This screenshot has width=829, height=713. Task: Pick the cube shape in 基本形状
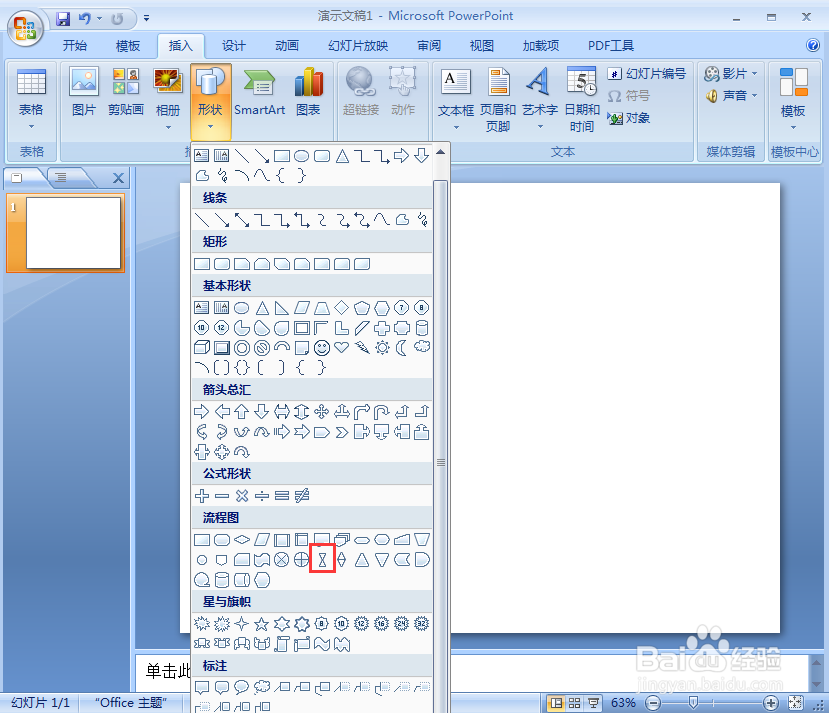(x=201, y=347)
